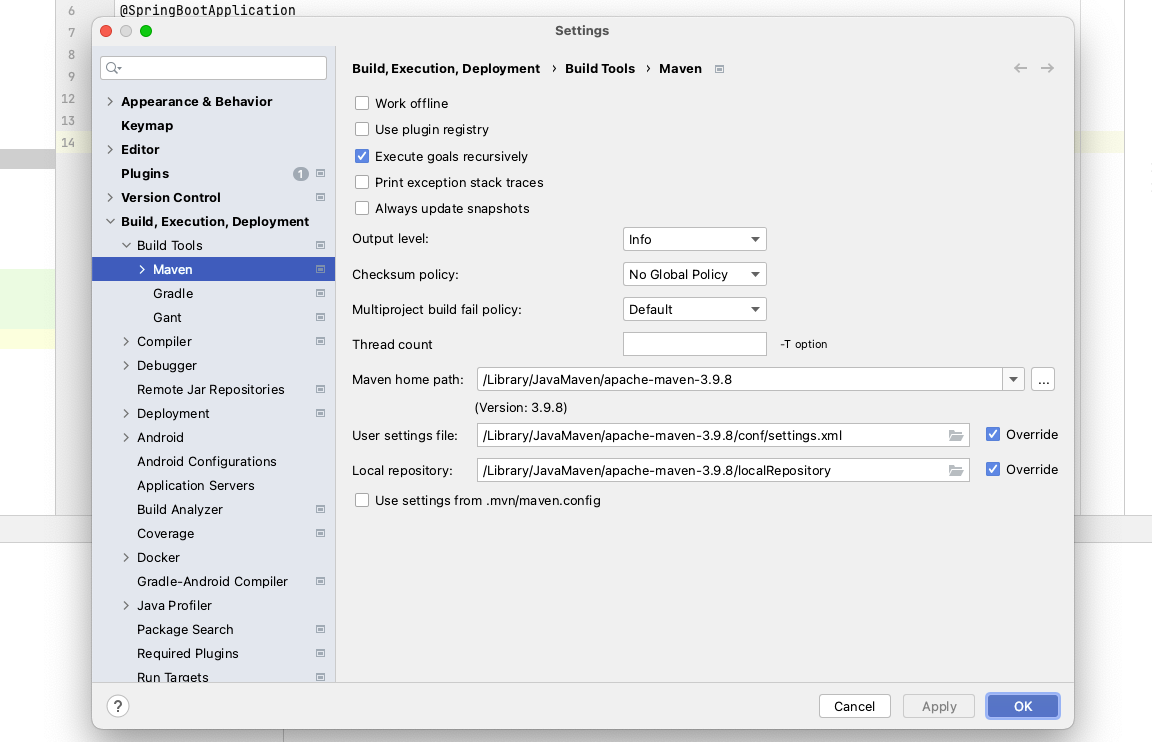Click the project icon next to Package Search
Viewport: 1152px width, 742px height.
point(320,630)
